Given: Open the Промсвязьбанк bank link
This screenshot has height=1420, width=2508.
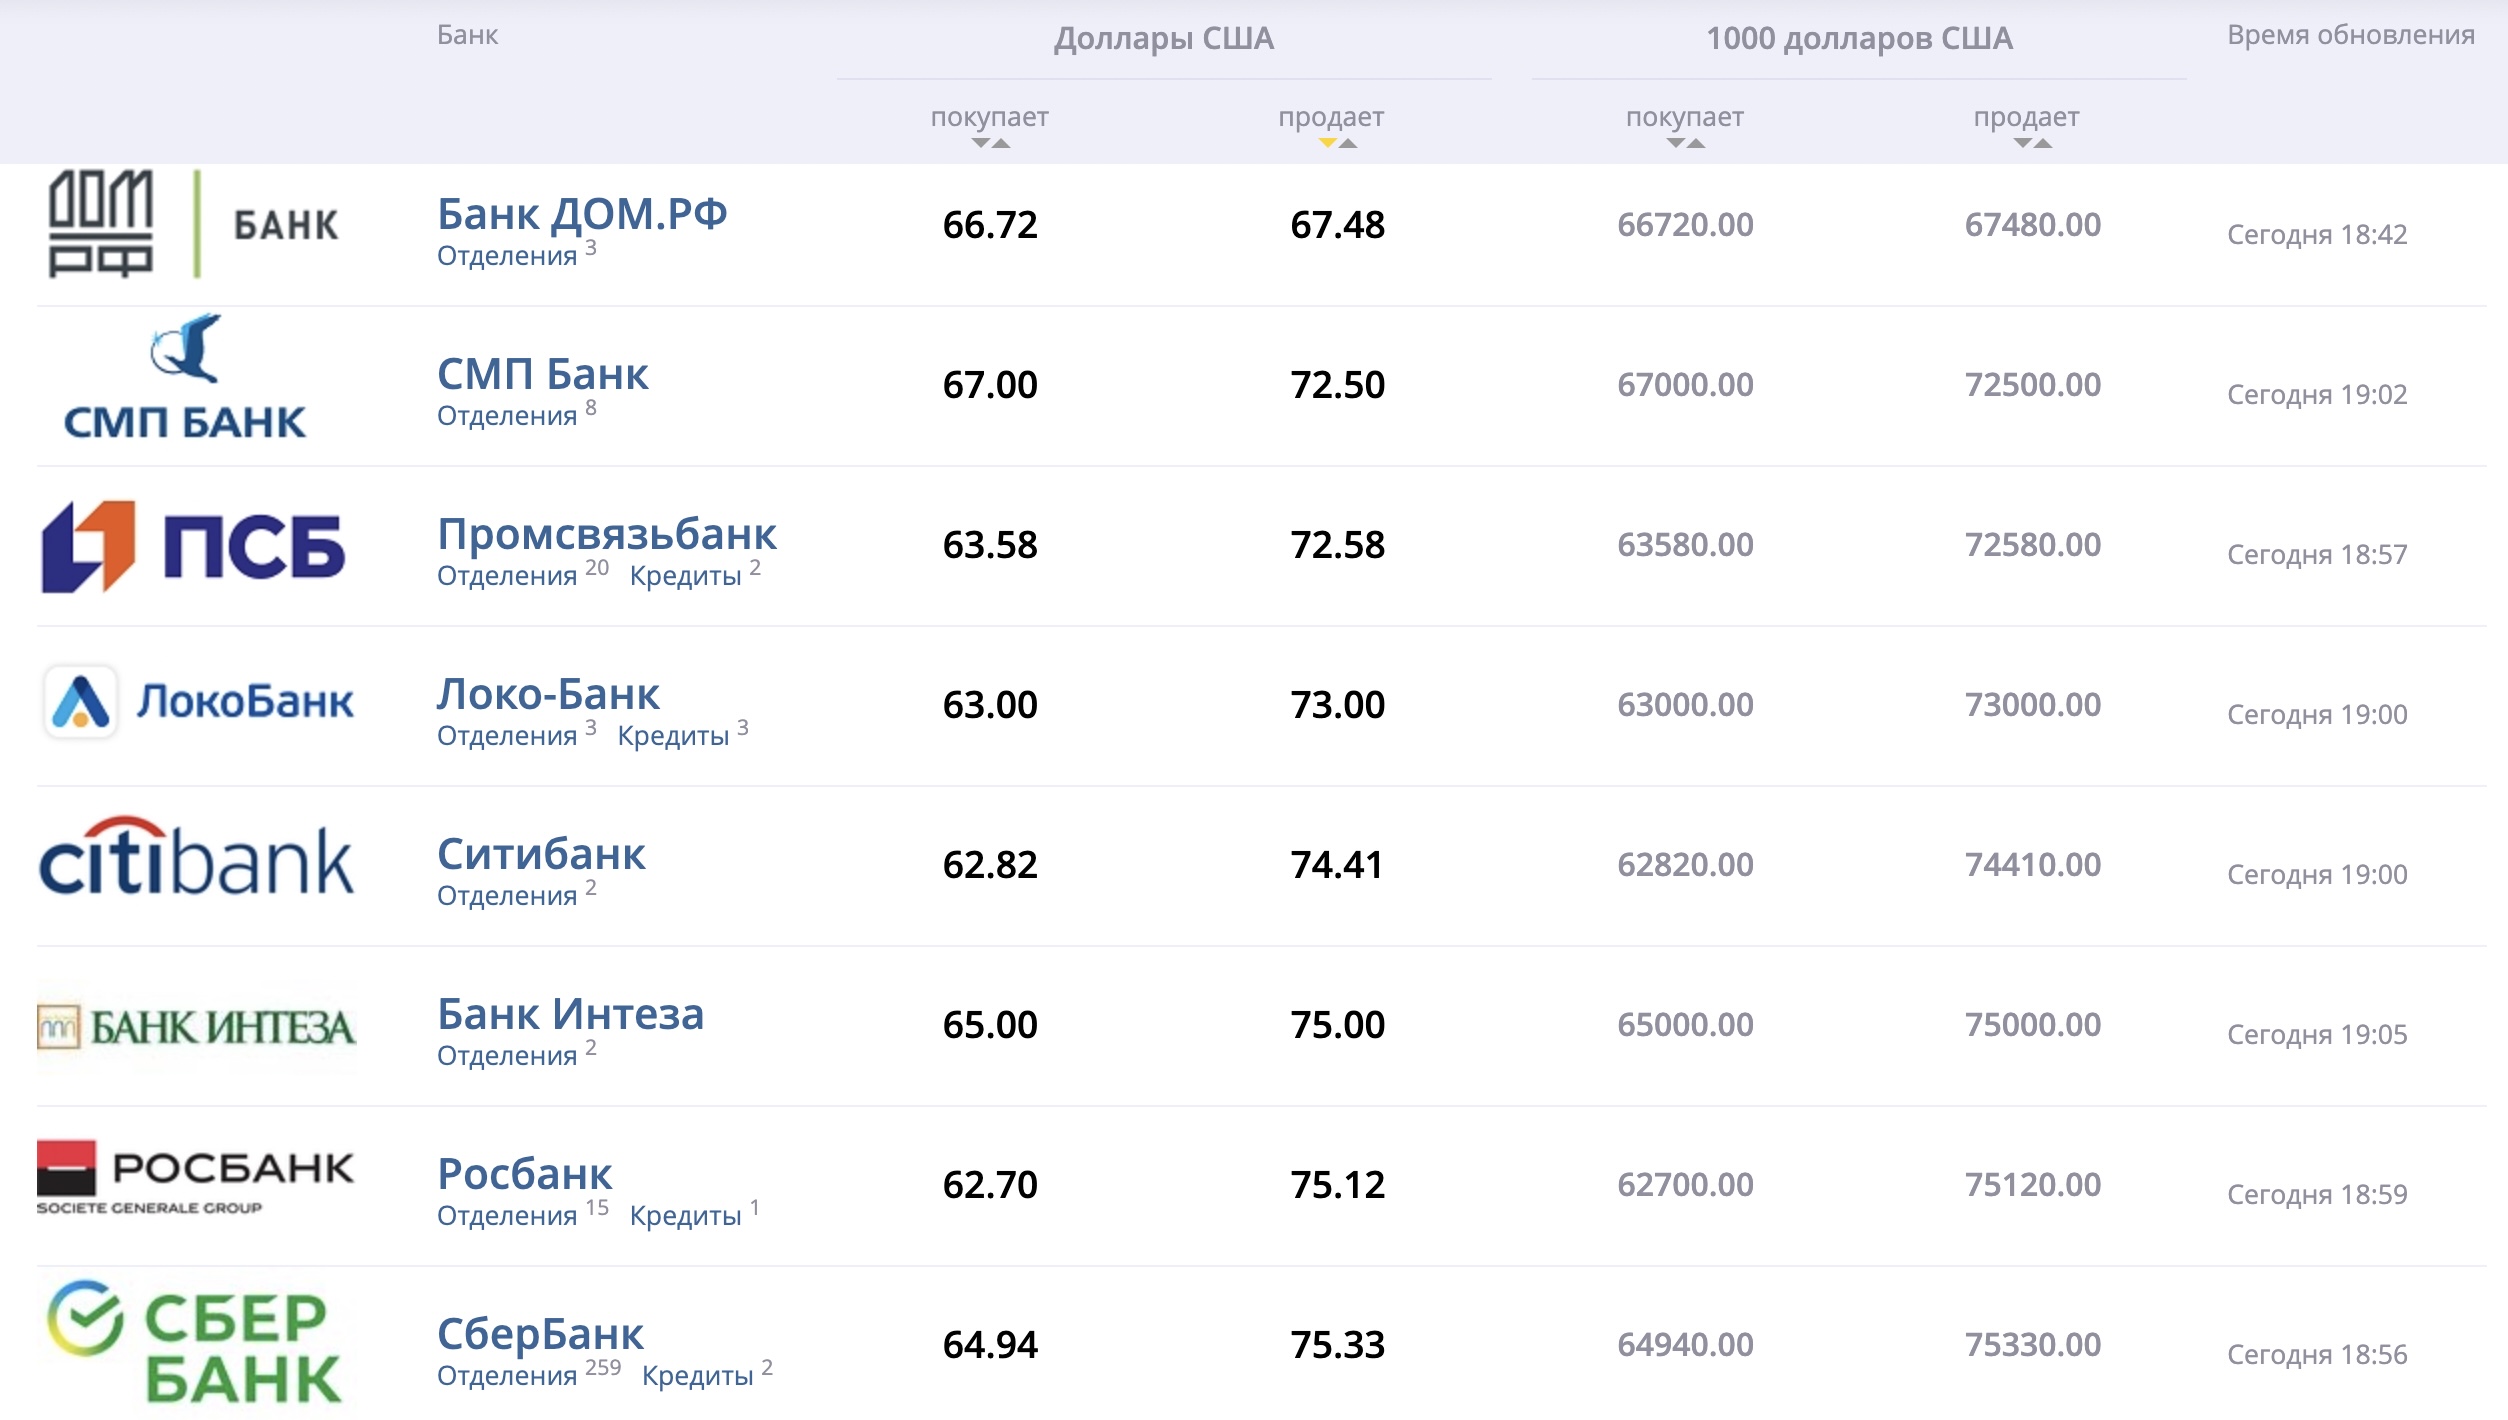Looking at the screenshot, I should [607, 534].
